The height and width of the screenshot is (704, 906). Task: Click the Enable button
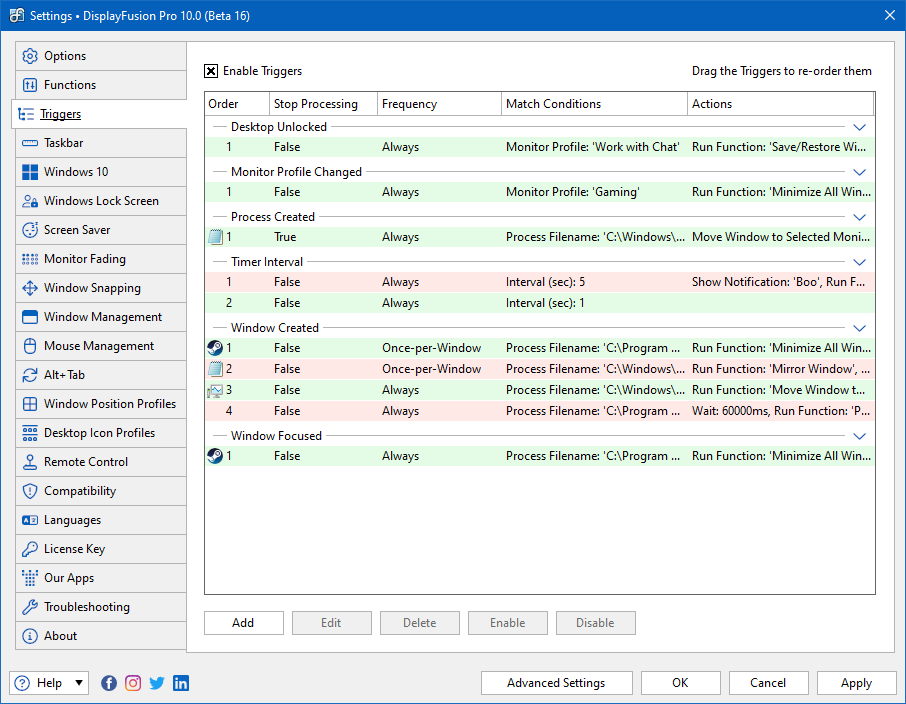click(507, 623)
